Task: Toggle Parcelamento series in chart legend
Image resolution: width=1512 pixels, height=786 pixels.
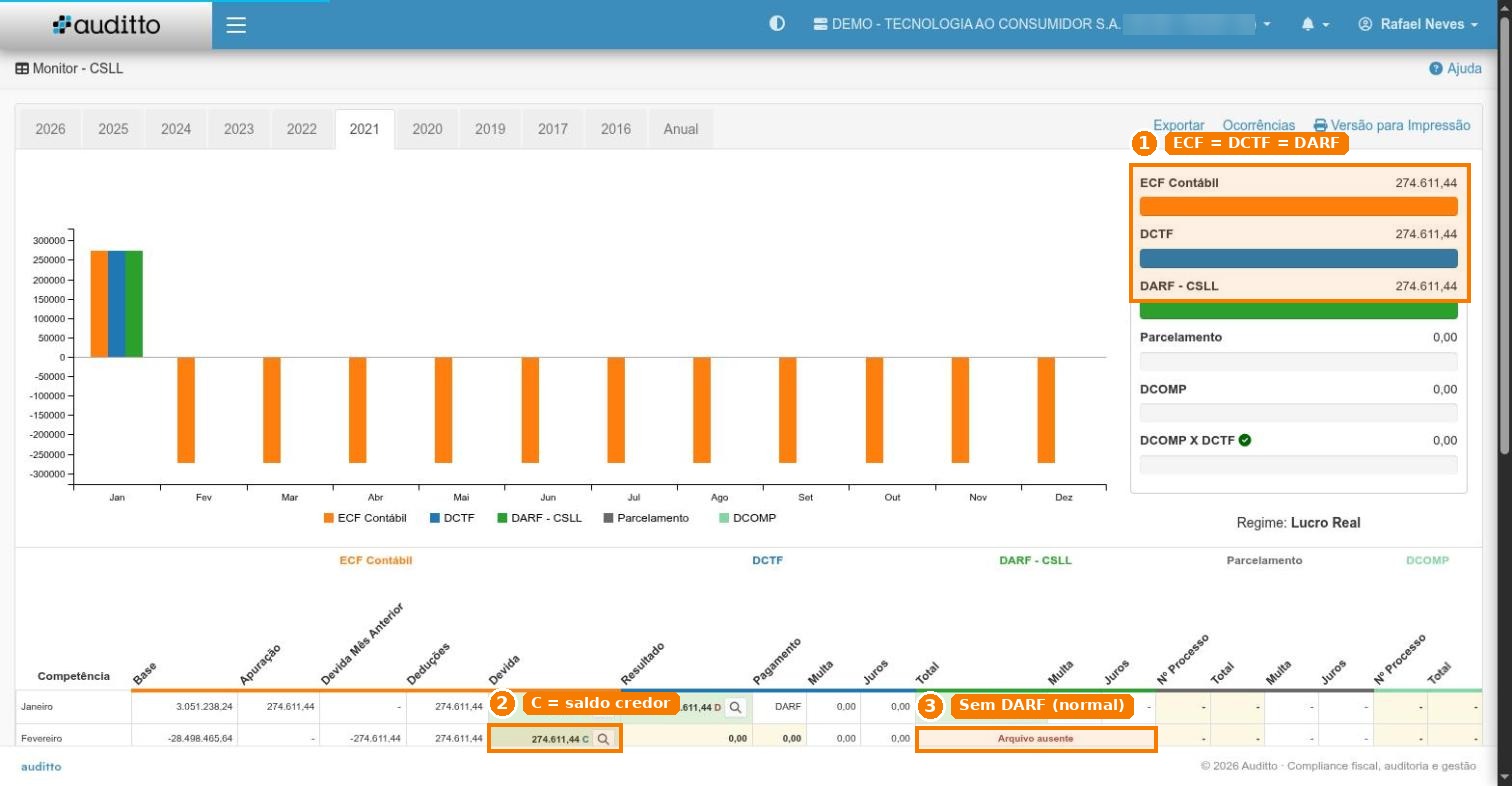Action: 646,518
